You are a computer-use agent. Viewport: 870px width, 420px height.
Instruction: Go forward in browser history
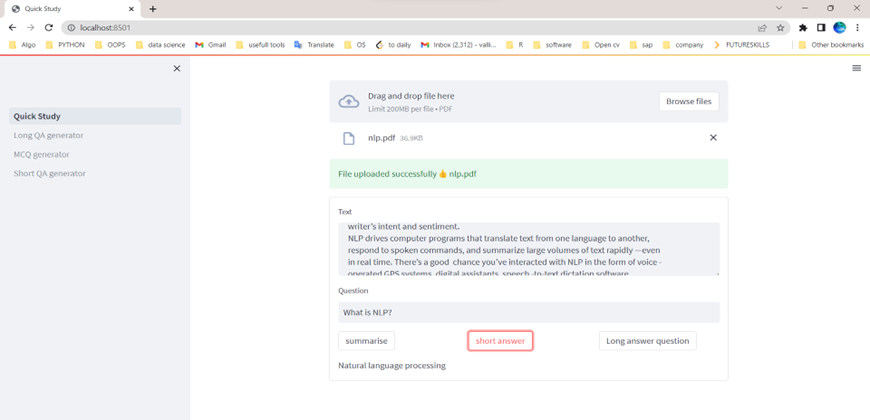tap(31, 27)
